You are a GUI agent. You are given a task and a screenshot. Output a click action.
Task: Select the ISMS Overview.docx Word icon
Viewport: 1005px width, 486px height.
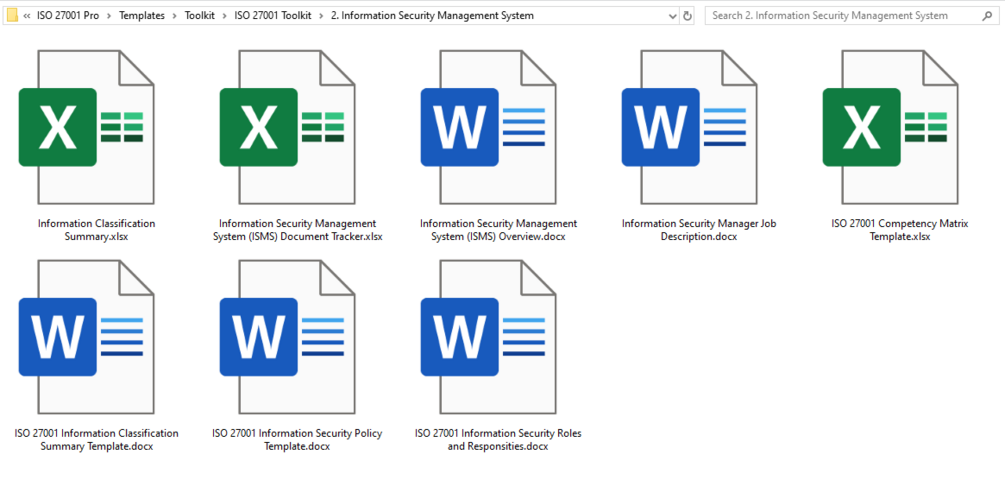point(488,127)
